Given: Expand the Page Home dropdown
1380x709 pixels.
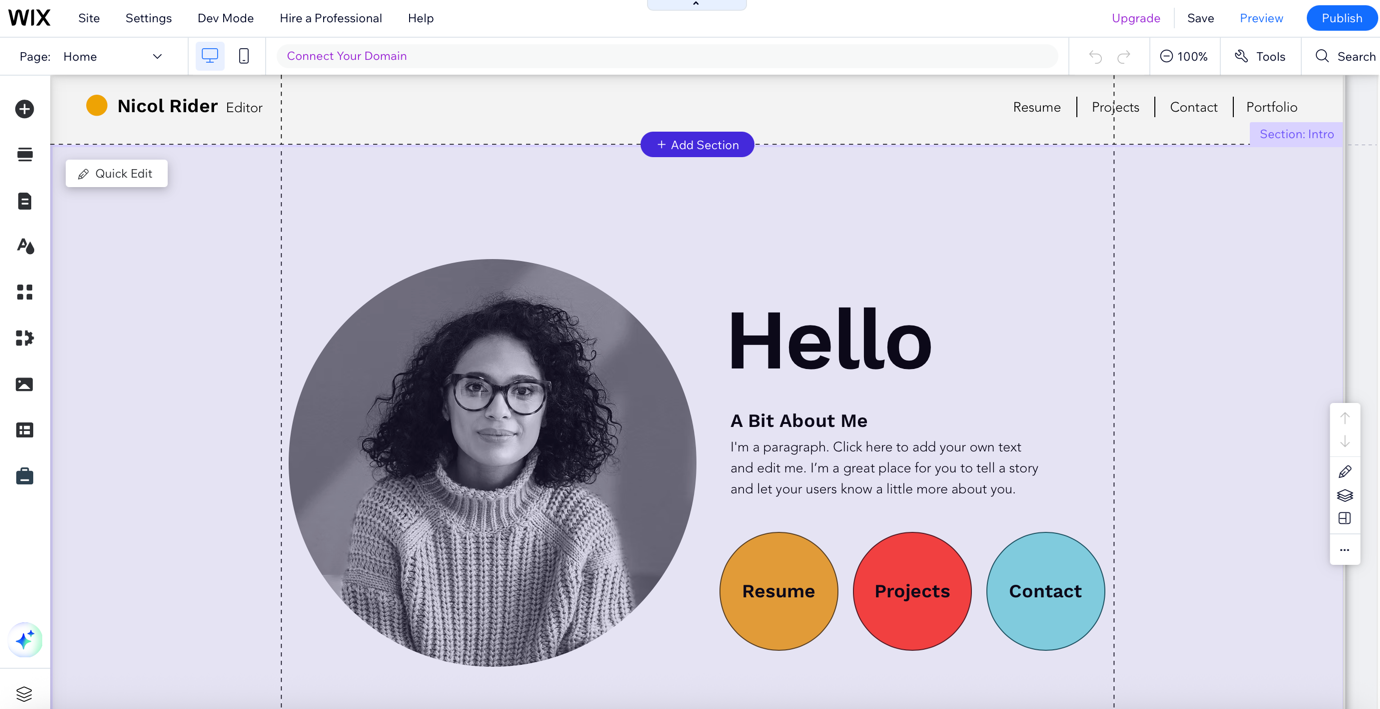Looking at the screenshot, I should [112, 57].
